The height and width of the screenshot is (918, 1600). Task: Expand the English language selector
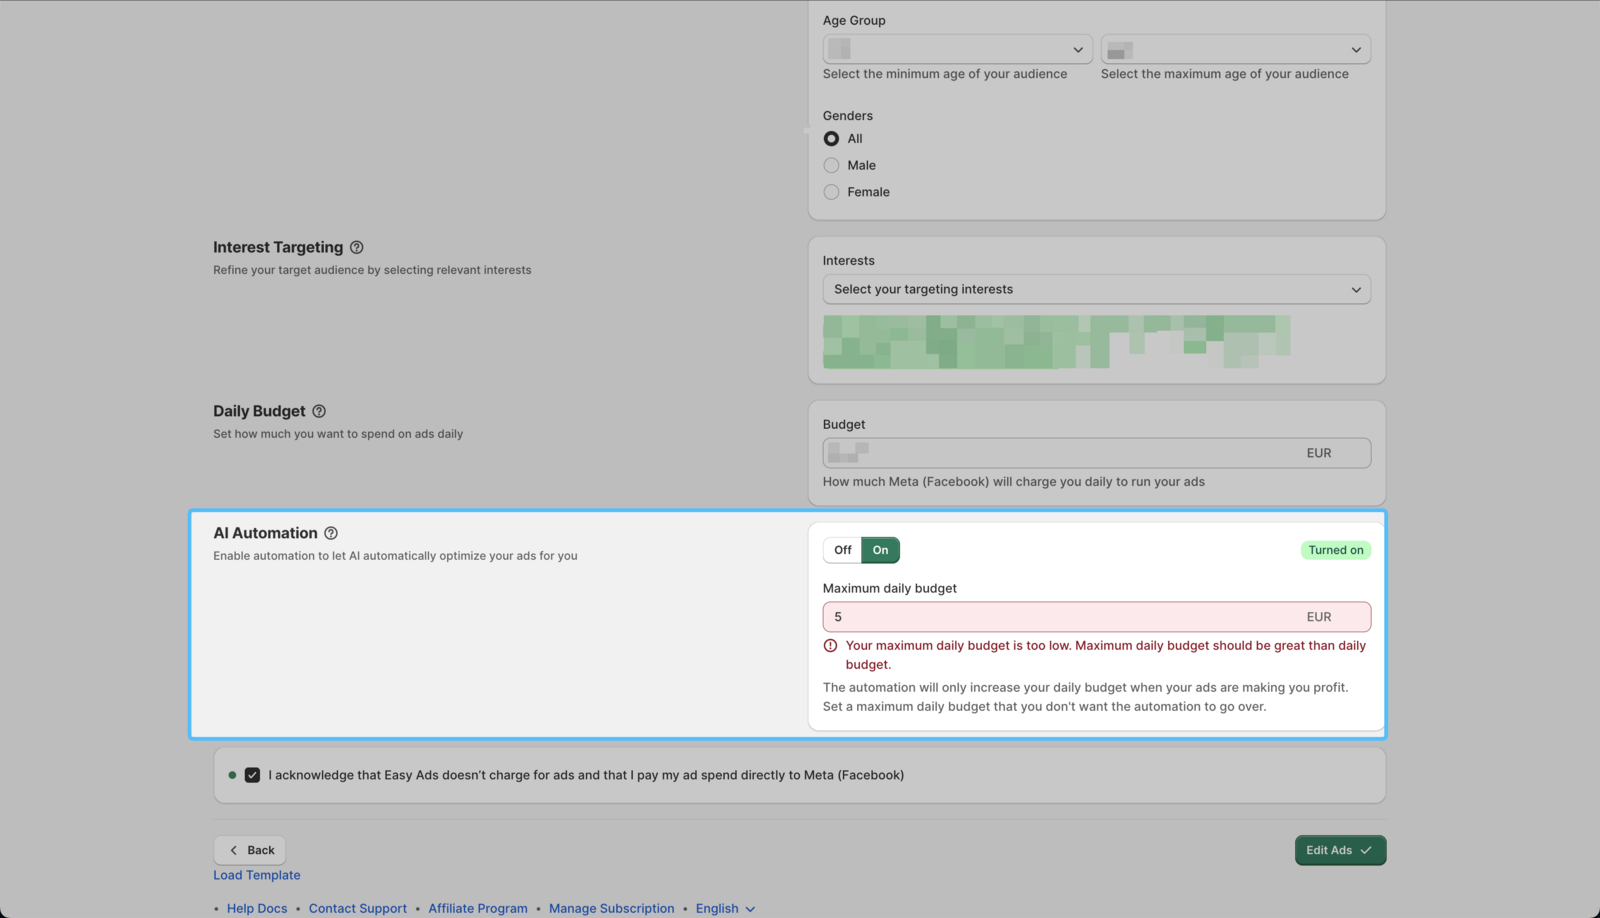pos(724,908)
